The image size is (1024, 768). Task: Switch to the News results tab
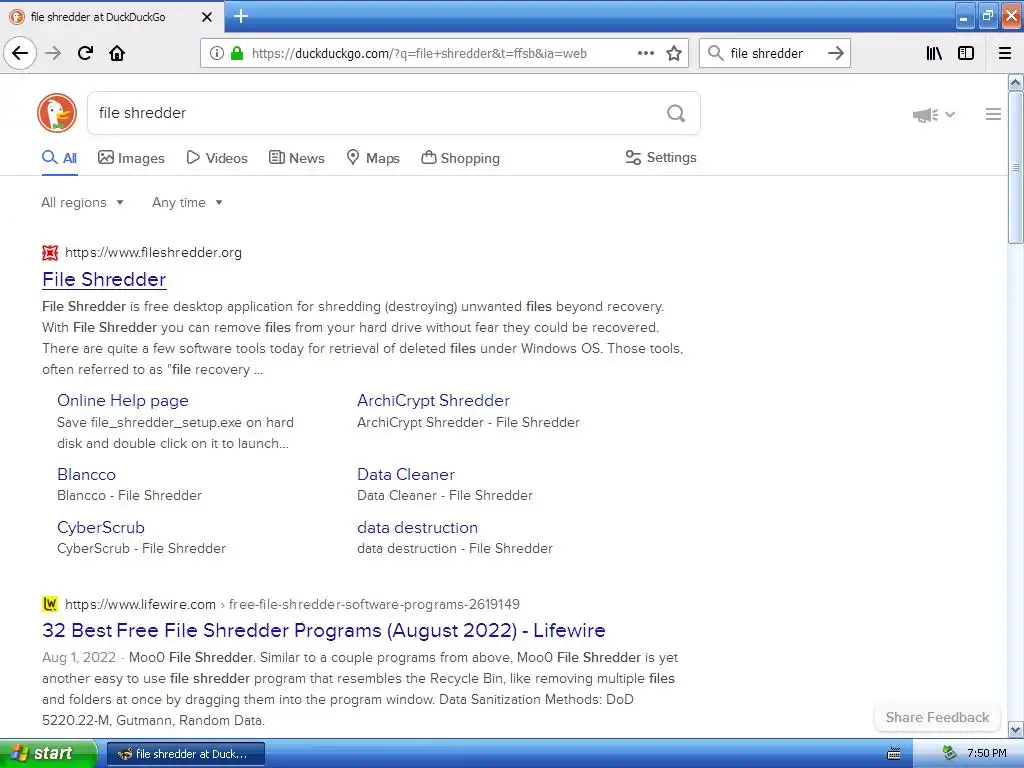click(296, 158)
